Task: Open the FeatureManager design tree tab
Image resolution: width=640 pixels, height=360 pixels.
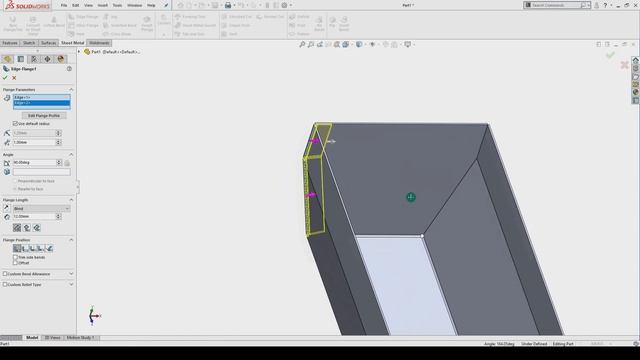Action: tap(7, 59)
